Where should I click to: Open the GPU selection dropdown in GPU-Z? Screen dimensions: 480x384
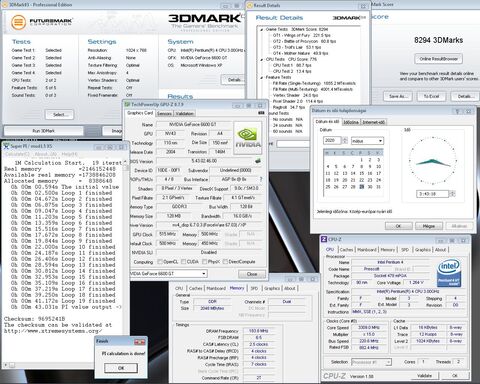[204, 274]
